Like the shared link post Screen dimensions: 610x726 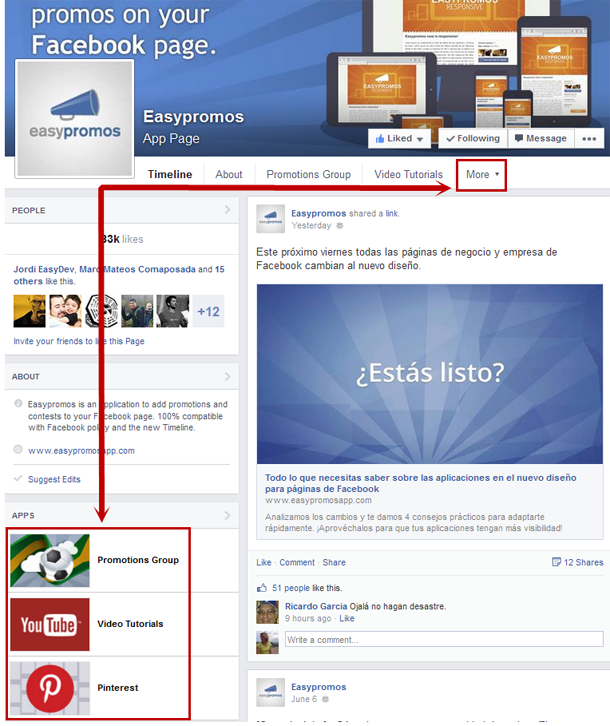[x=264, y=563]
